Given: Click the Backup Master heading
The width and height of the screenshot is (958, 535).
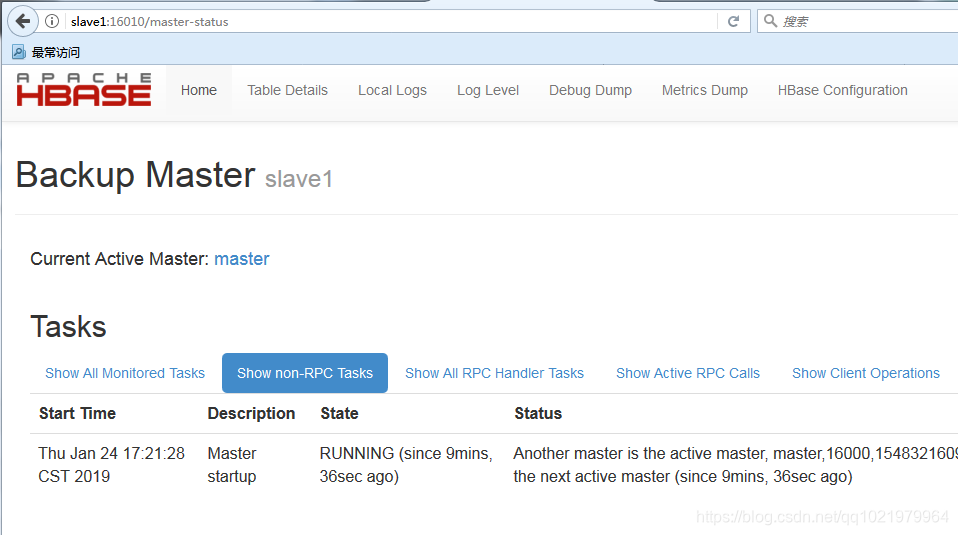Looking at the screenshot, I should click(135, 176).
